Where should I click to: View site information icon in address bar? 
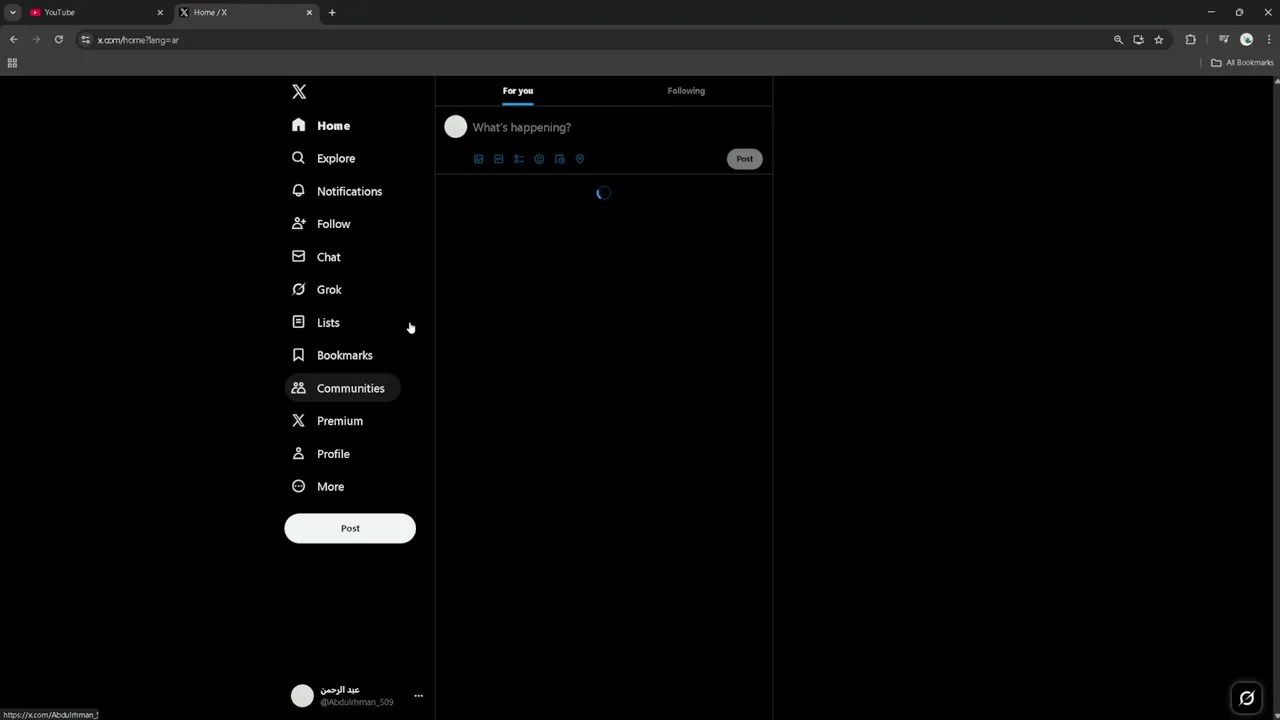pos(86,40)
